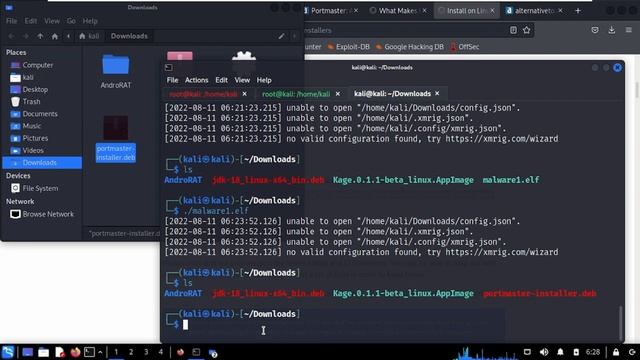The image size is (640, 360).
Task: Open Help menu in file manager
Action: tap(90, 21)
